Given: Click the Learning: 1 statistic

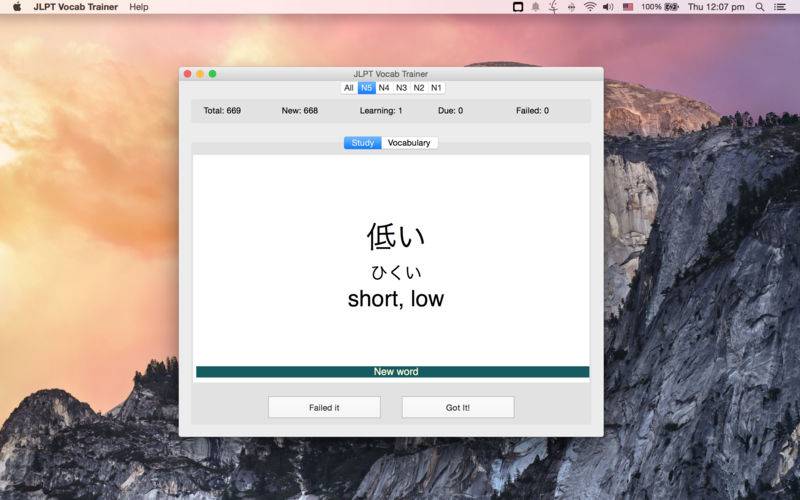Looking at the screenshot, I should 381,111.
